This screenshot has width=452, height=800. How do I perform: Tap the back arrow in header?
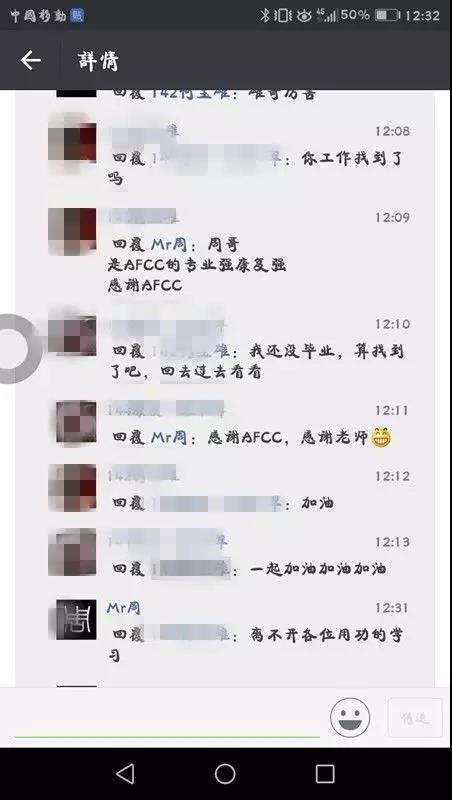click(30, 61)
